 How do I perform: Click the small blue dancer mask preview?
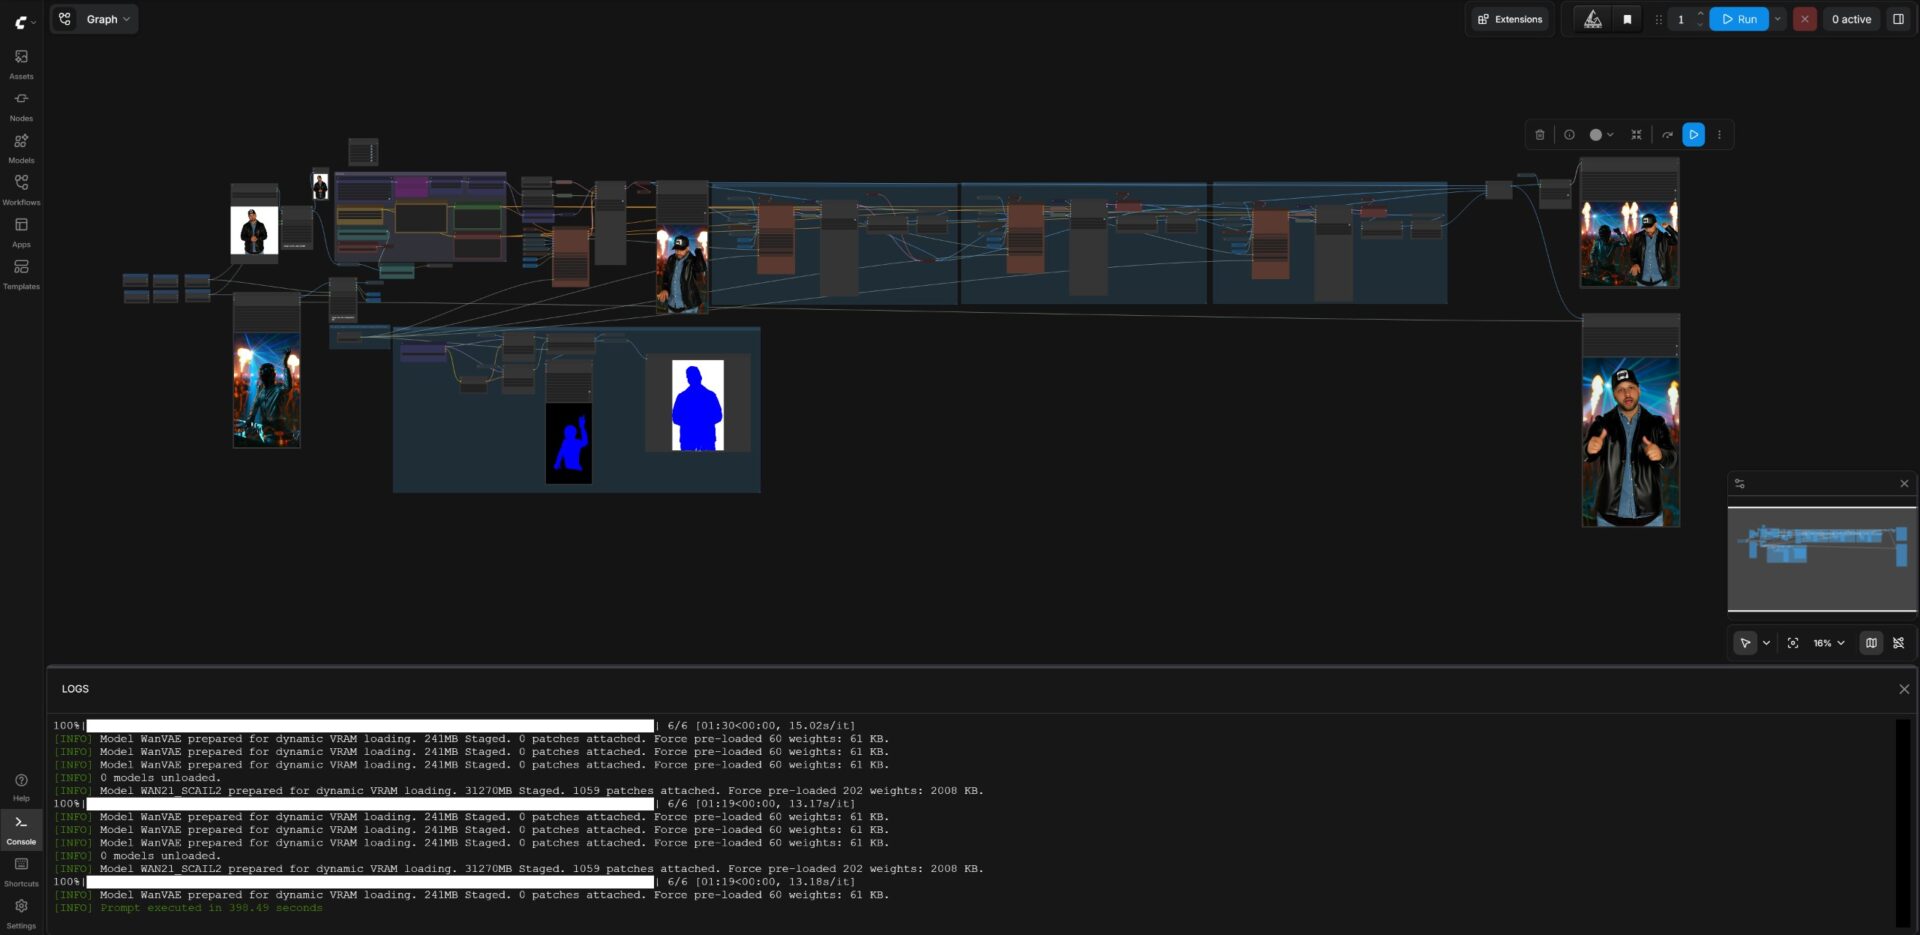[x=569, y=443]
